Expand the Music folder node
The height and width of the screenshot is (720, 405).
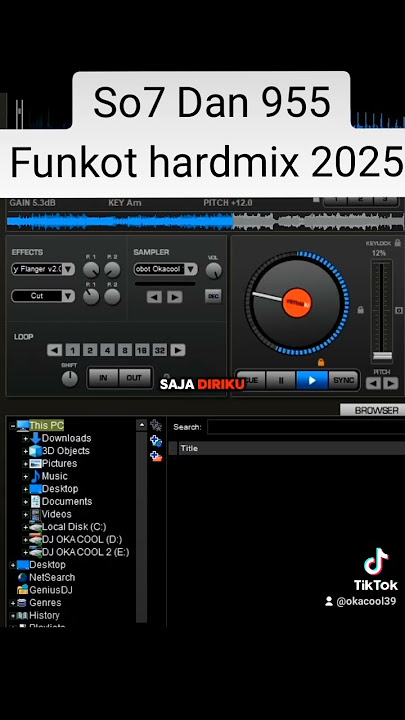point(26,477)
